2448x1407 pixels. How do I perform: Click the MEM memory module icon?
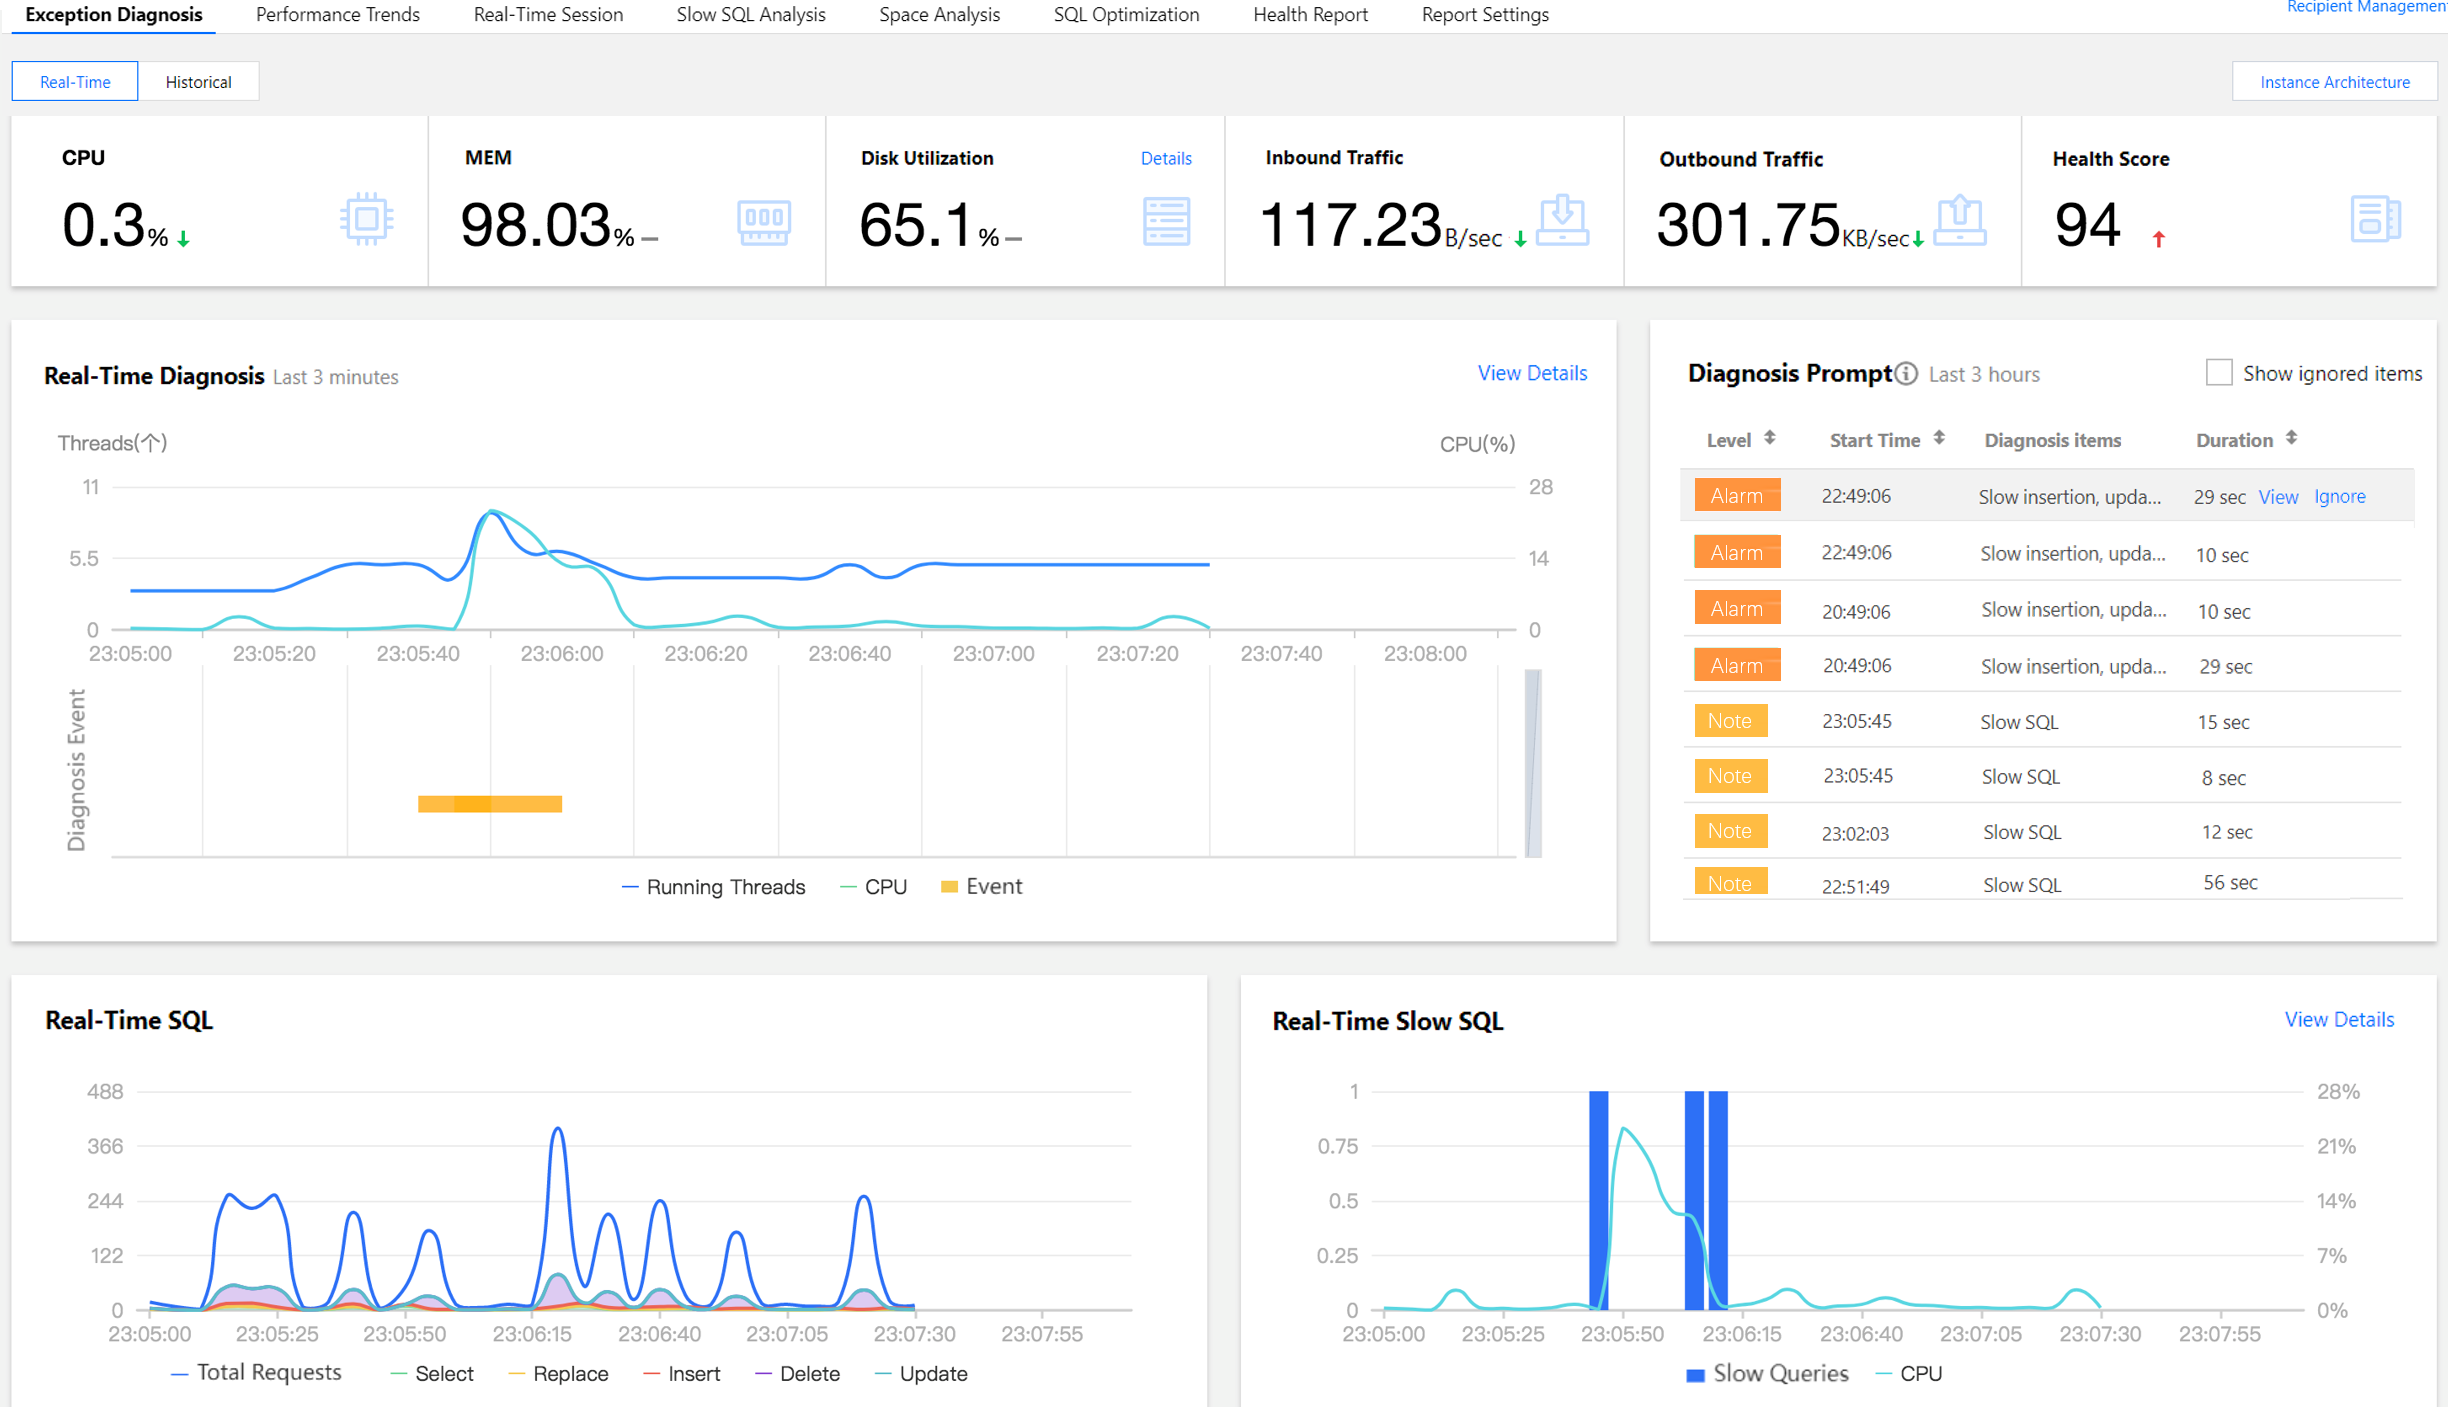point(764,221)
